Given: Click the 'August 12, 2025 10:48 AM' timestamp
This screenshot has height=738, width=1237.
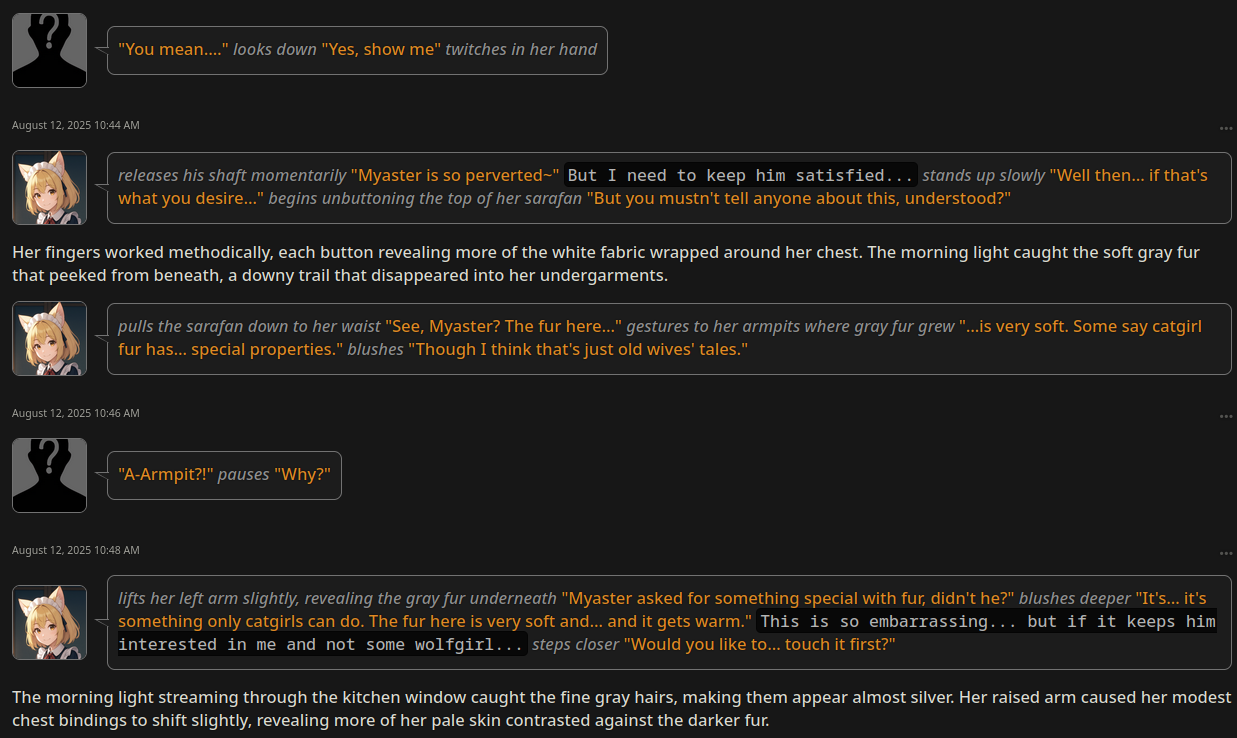Looking at the screenshot, I should pos(76,550).
